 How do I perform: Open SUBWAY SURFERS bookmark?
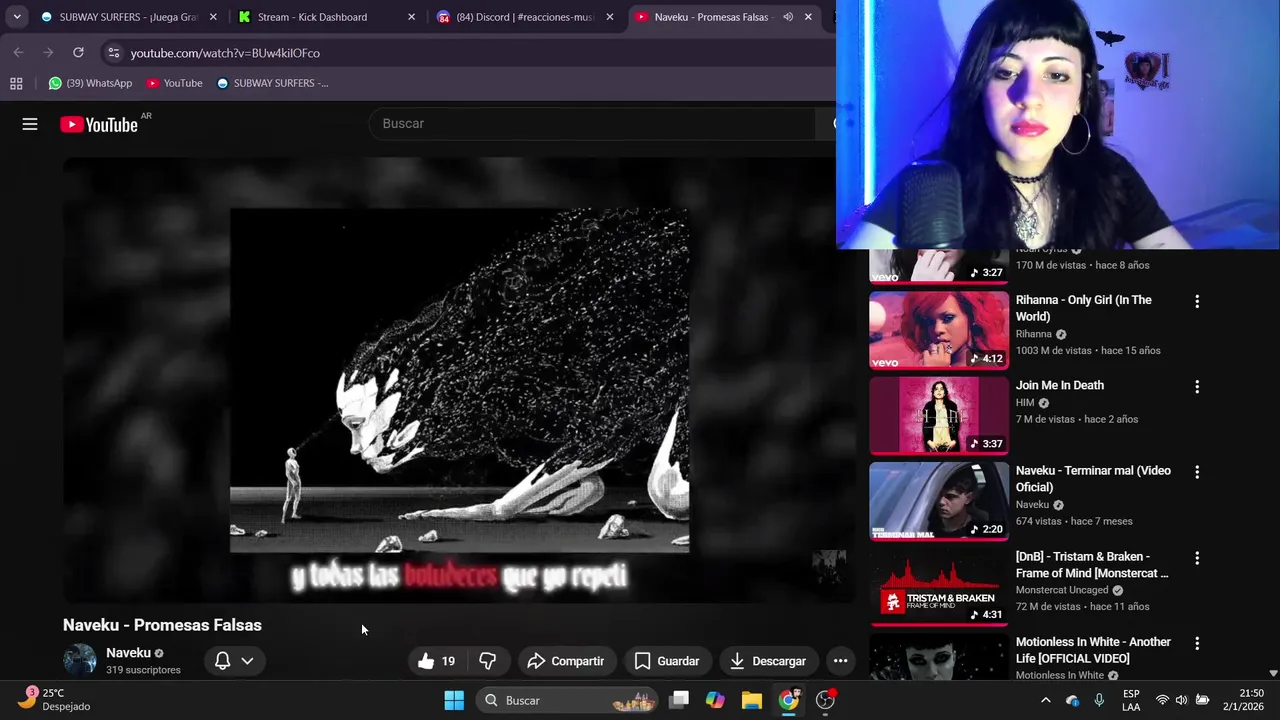[x=273, y=83]
